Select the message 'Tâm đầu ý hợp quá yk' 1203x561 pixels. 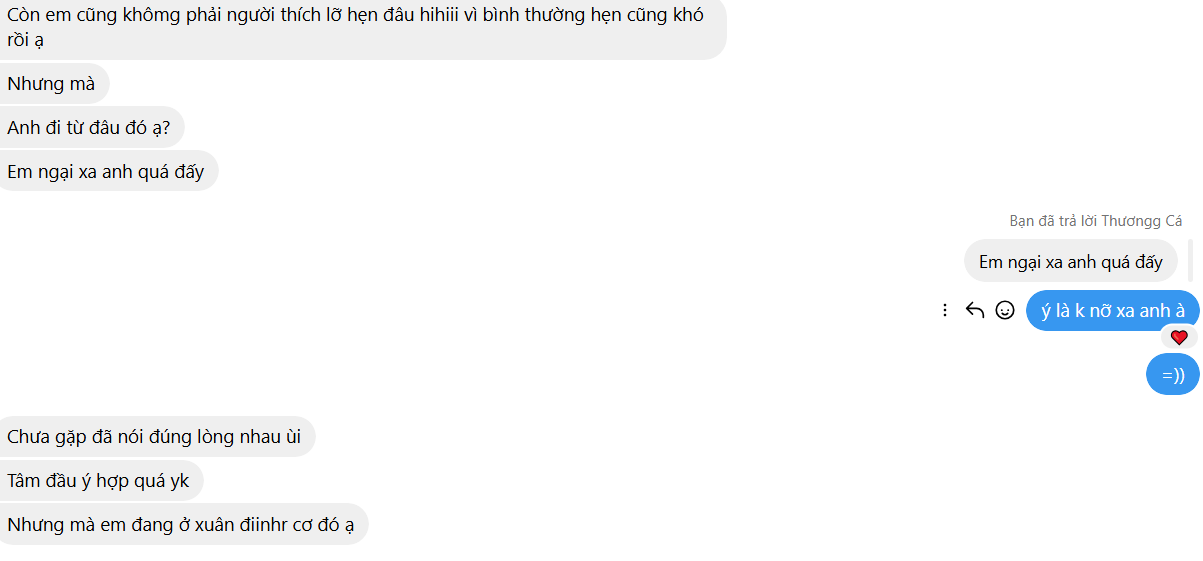click(x=101, y=481)
